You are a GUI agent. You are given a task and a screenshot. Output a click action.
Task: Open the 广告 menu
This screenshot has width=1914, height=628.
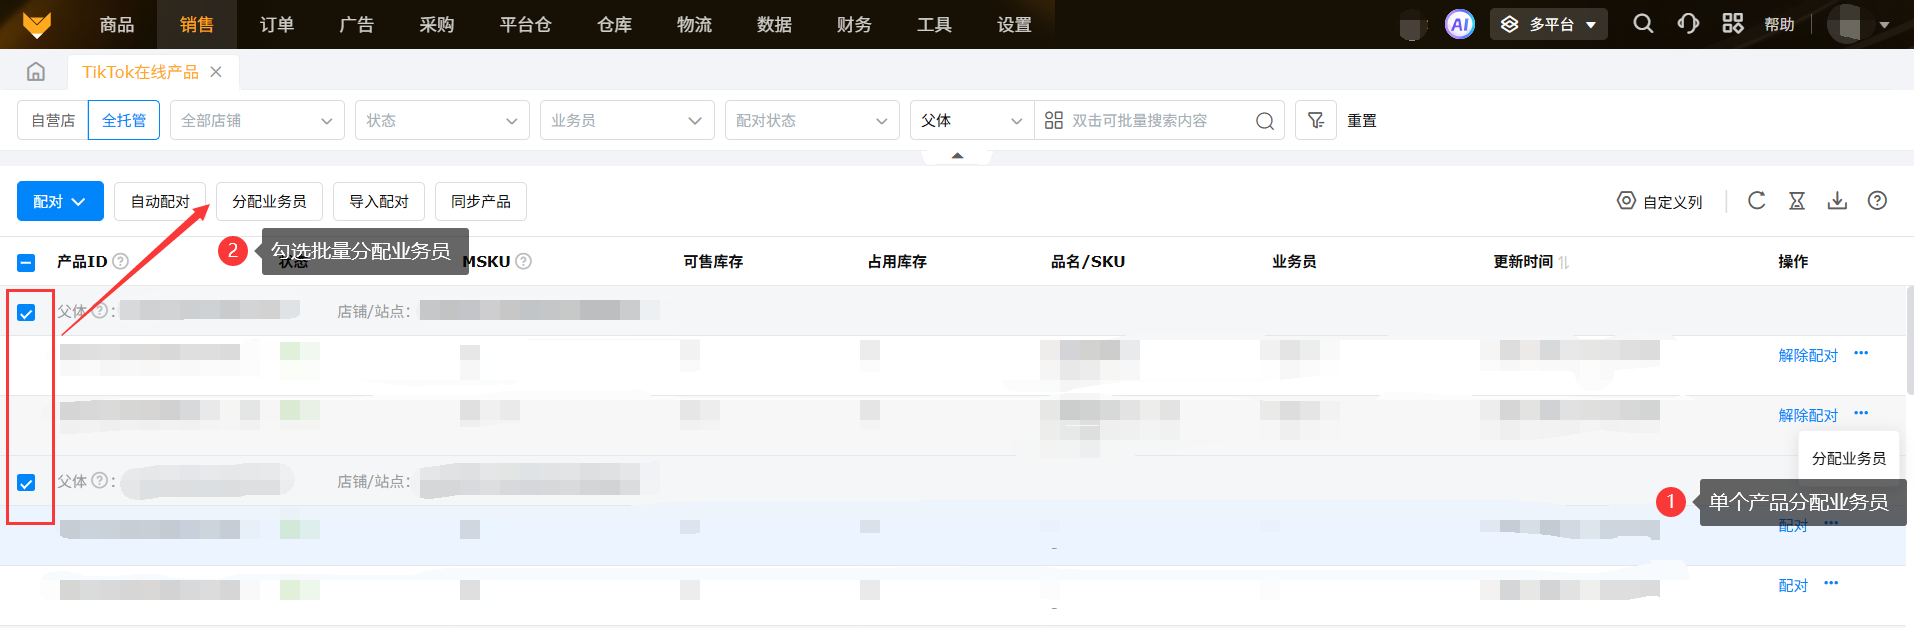357,24
